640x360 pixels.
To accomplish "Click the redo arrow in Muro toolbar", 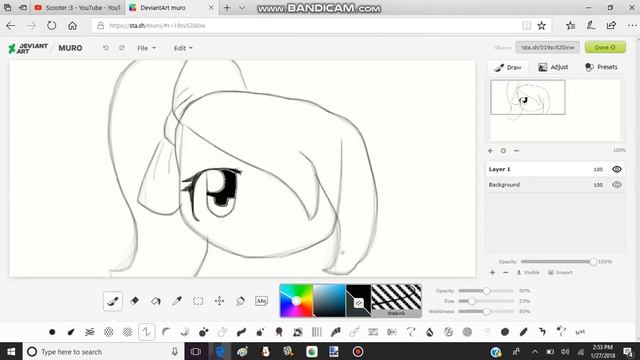I will coord(122,48).
